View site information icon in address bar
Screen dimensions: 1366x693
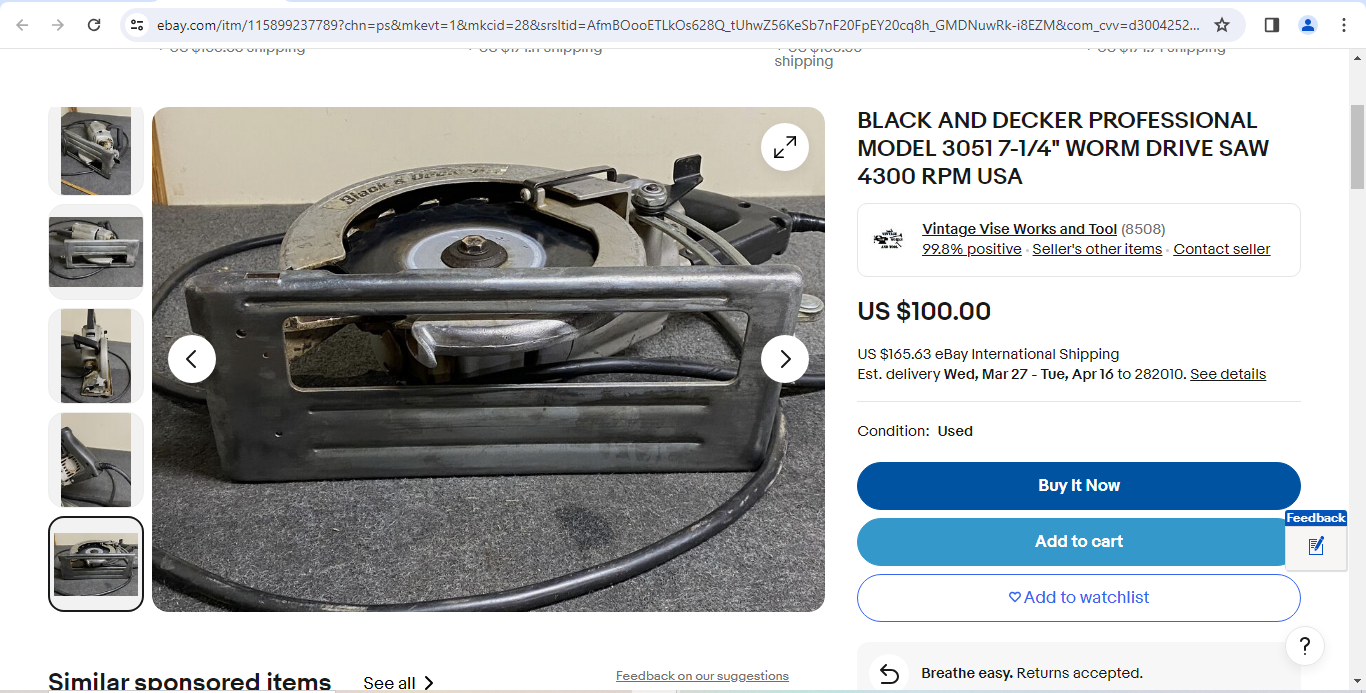pos(137,25)
